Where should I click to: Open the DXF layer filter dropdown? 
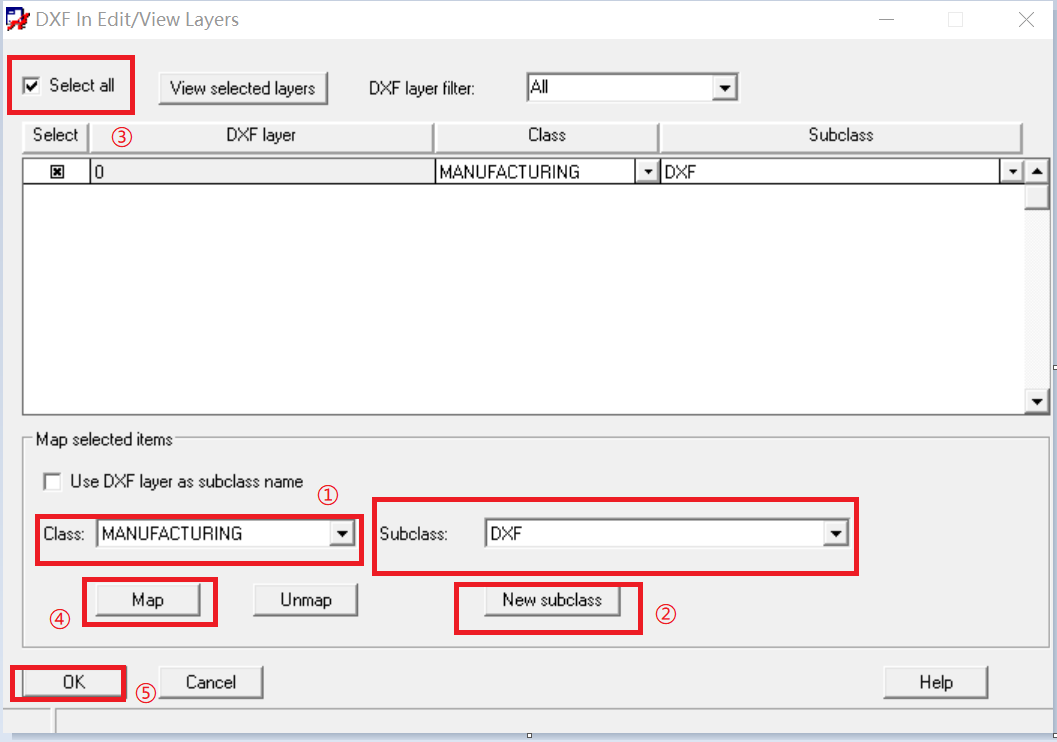click(x=725, y=88)
